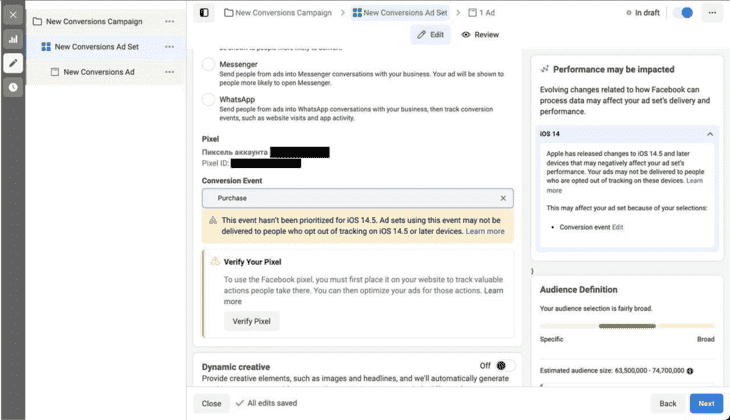Open the bar chart insights icon in the left rail

pyautogui.click(x=13, y=39)
